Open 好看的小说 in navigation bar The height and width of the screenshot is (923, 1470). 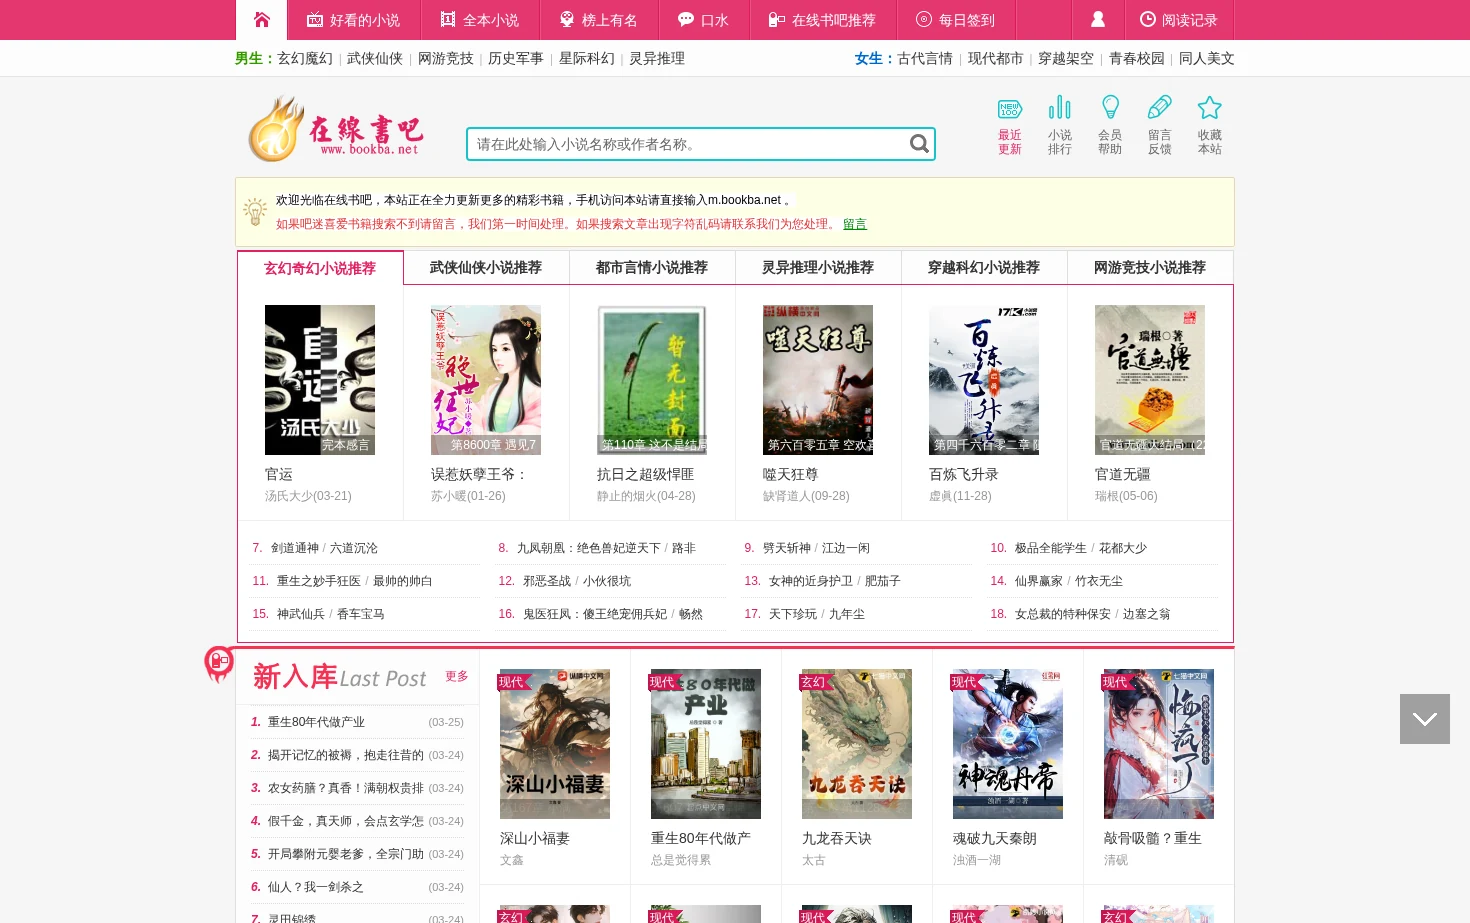[x=353, y=20]
